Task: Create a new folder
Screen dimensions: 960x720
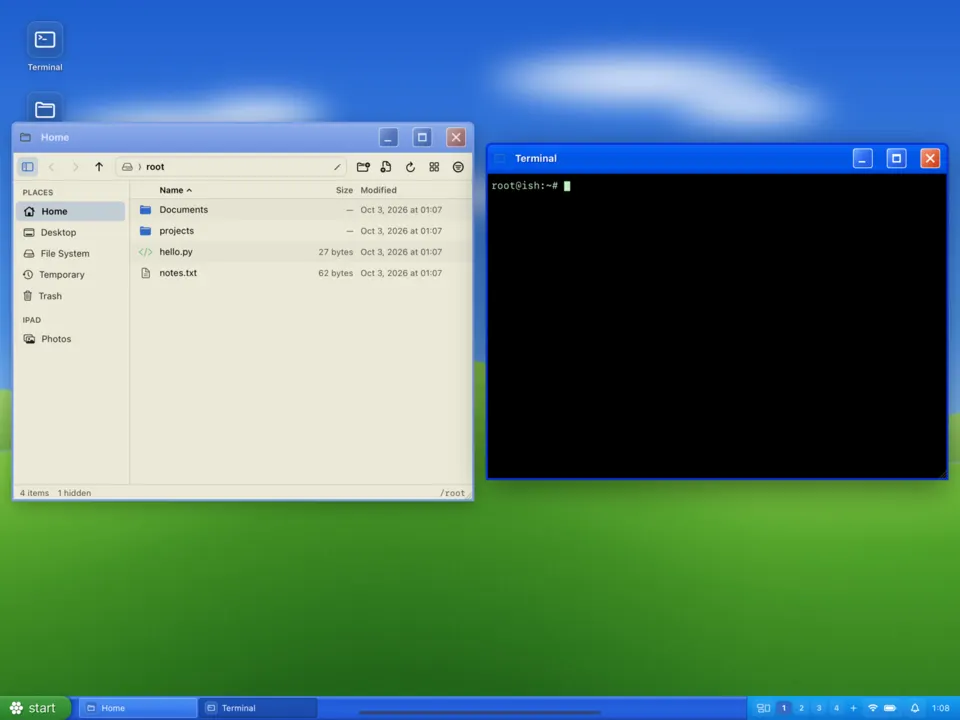Action: 363,167
